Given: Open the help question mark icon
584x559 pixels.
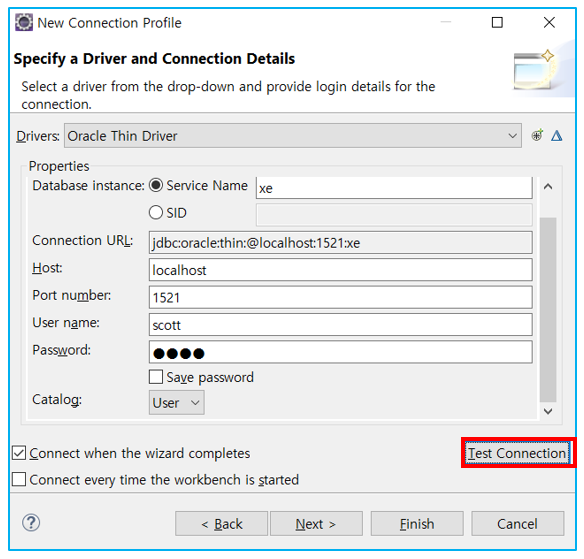Looking at the screenshot, I should tap(31, 523).
